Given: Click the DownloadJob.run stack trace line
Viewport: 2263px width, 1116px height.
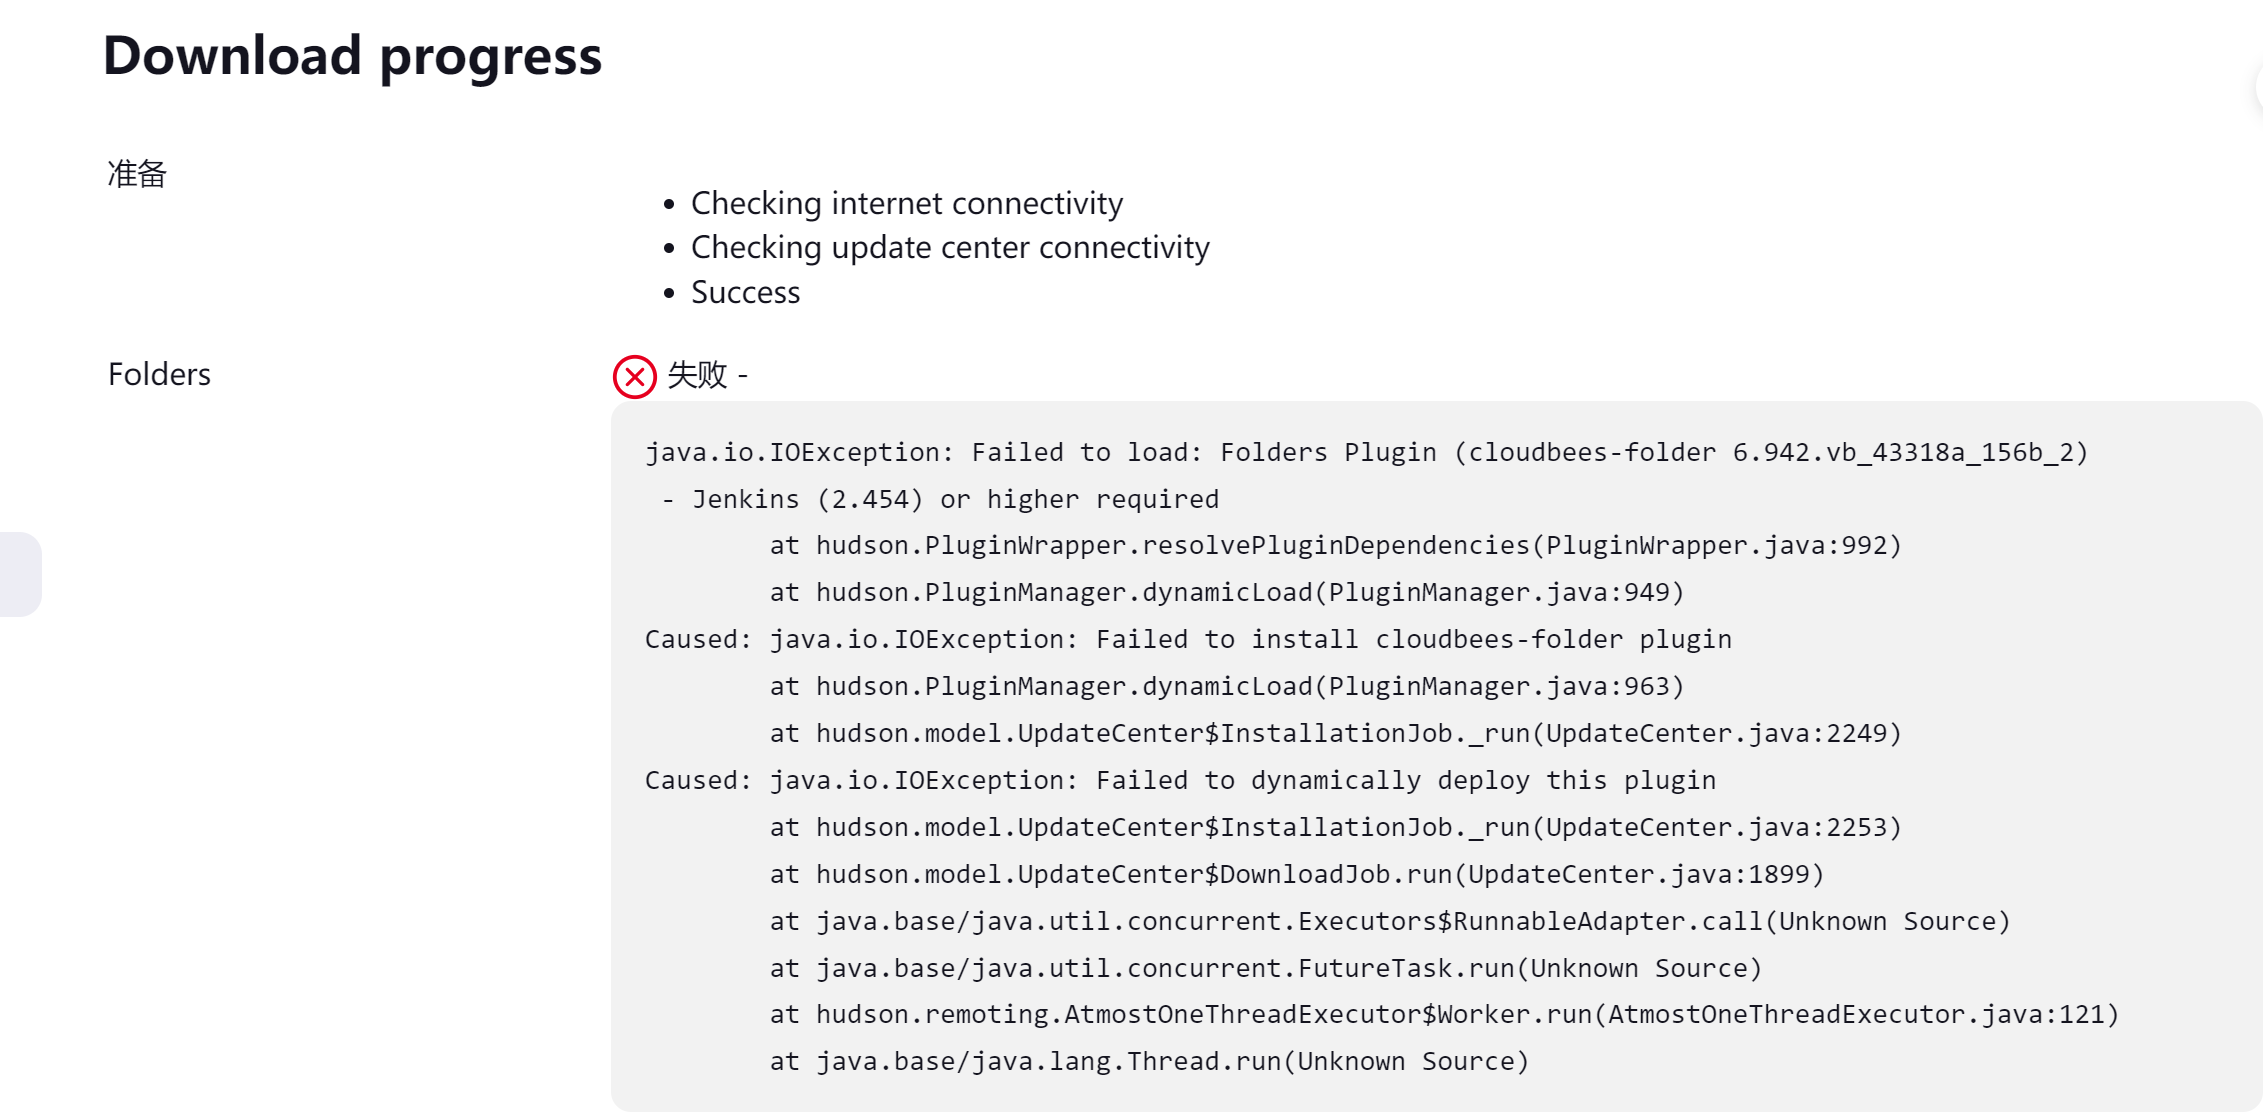Looking at the screenshot, I should [x=1297, y=874].
